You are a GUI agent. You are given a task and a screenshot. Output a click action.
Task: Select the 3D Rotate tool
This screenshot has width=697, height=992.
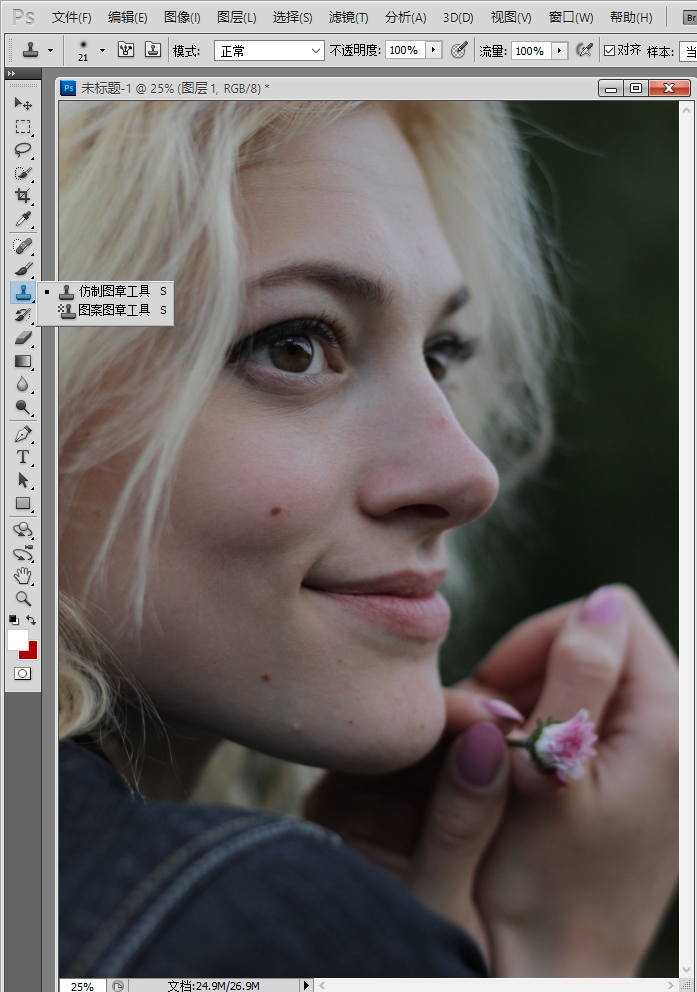point(23,530)
